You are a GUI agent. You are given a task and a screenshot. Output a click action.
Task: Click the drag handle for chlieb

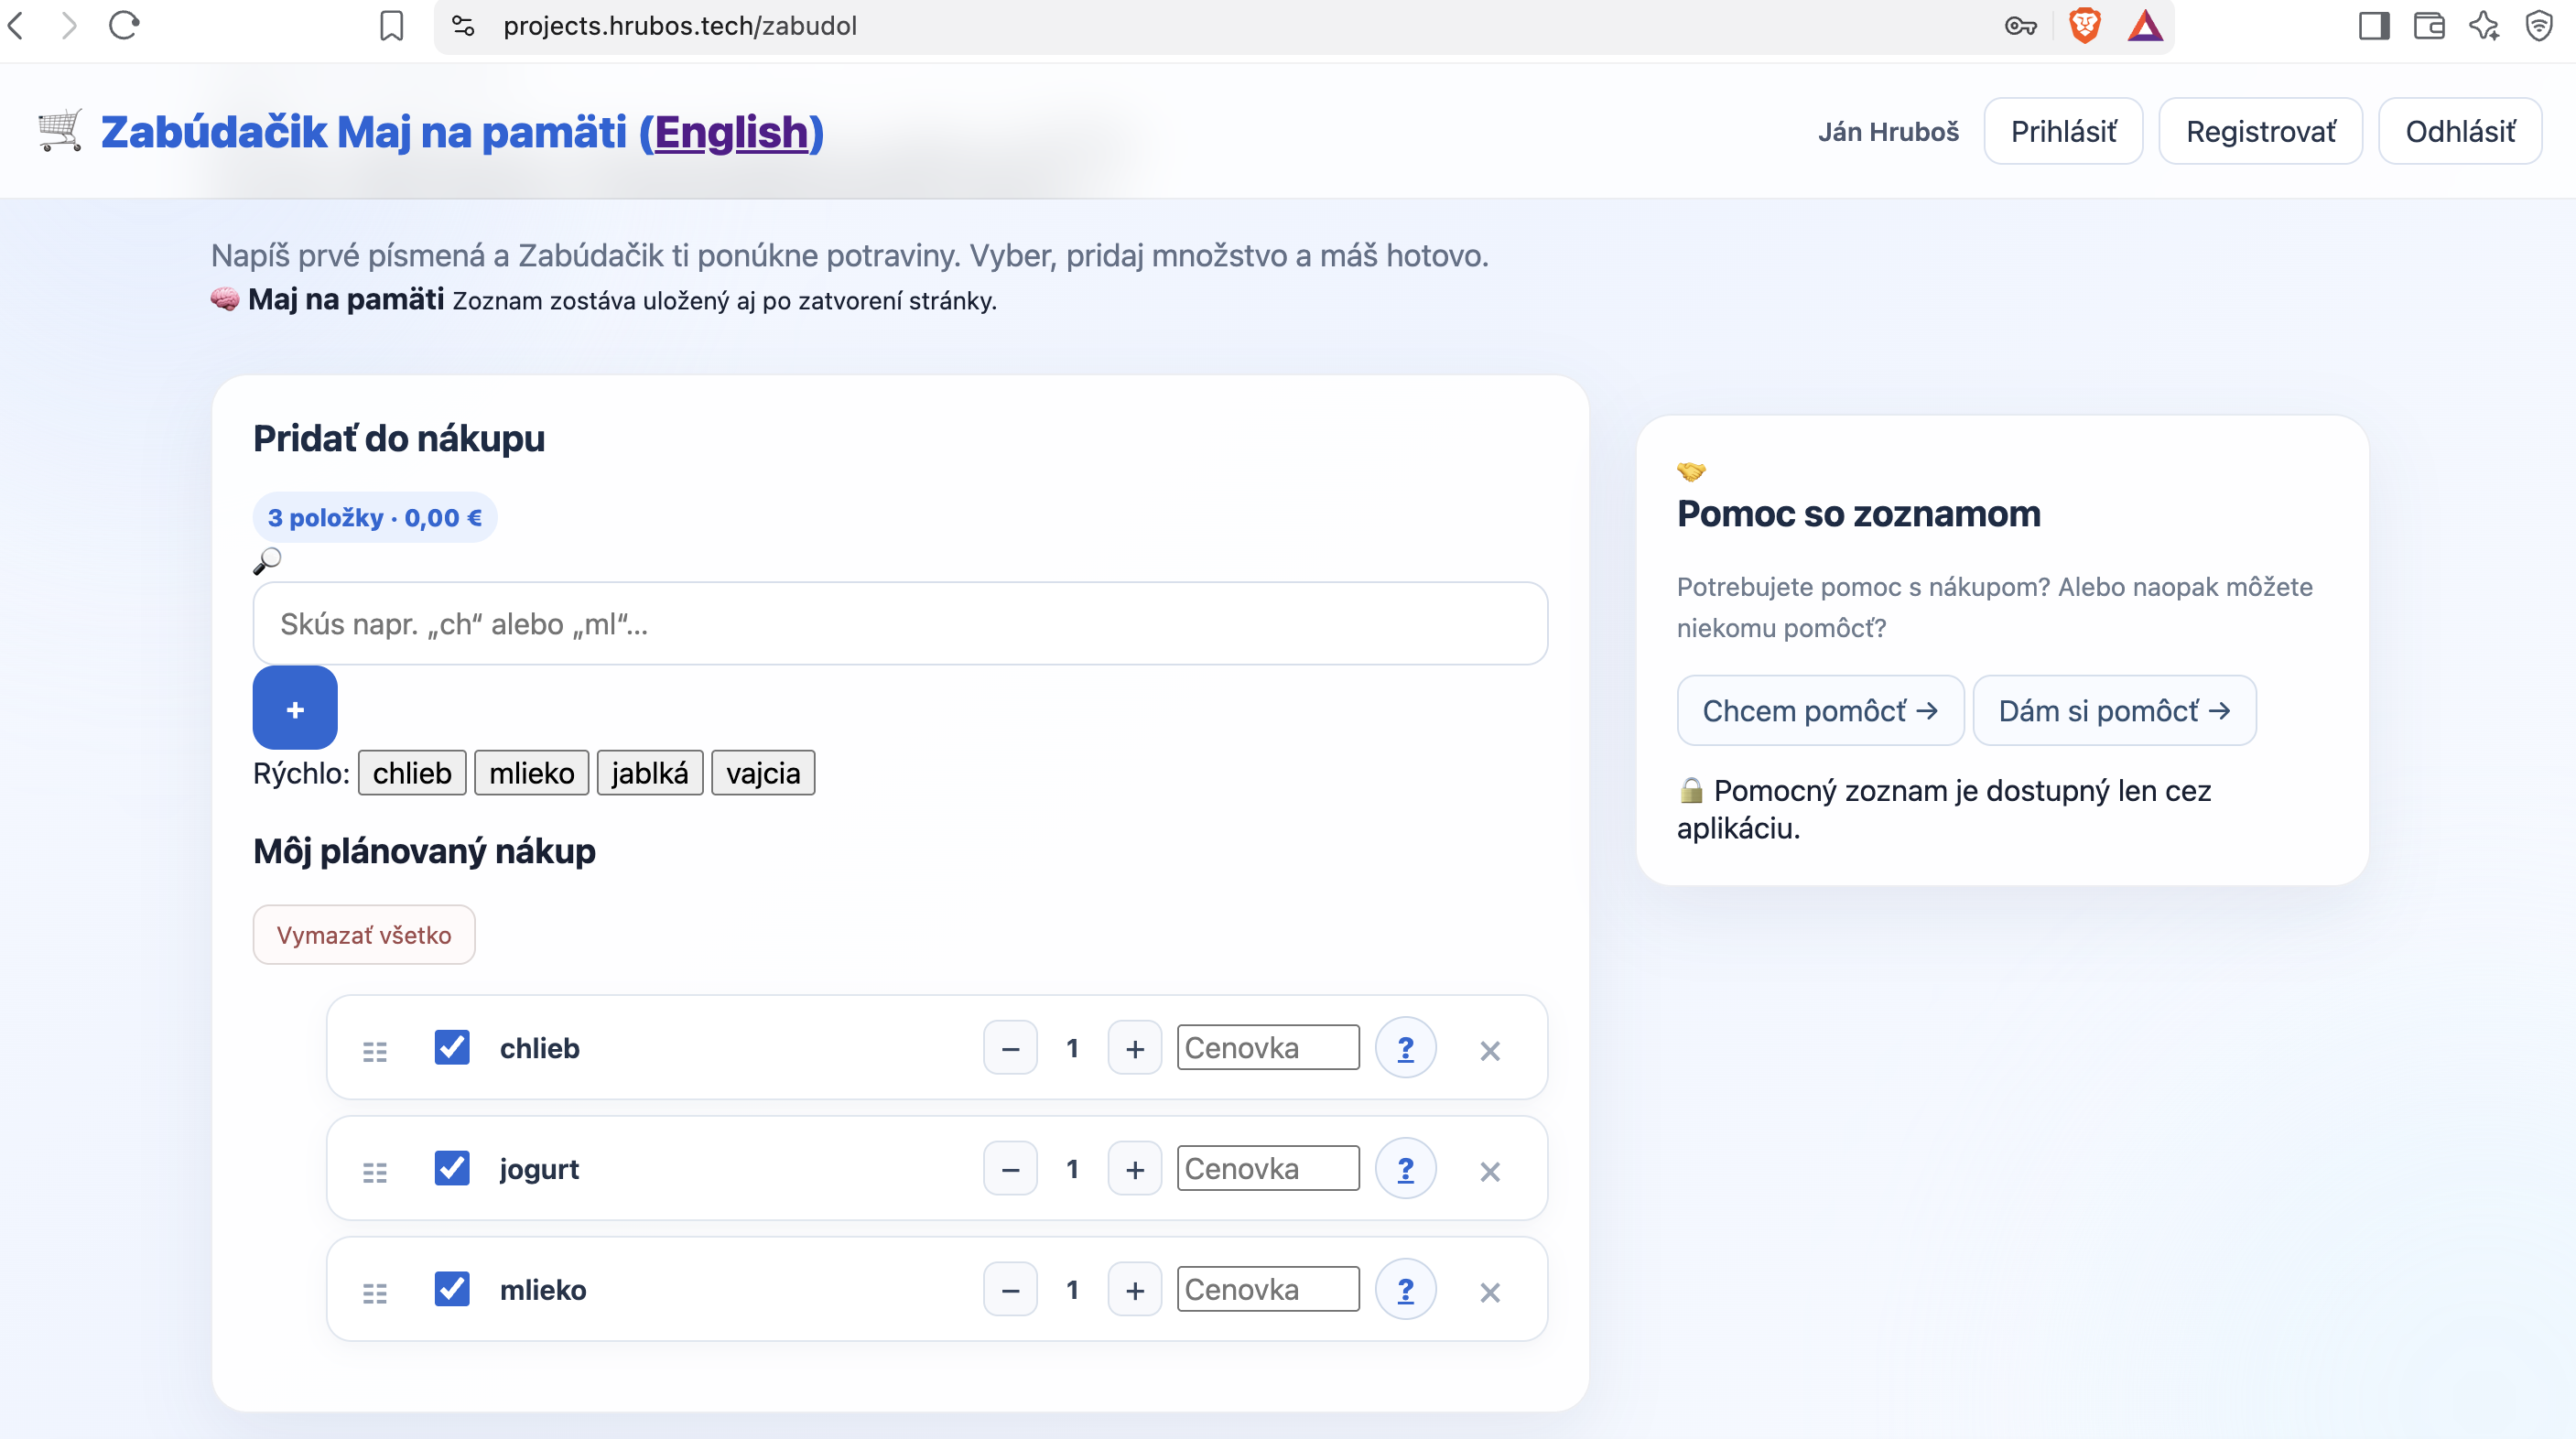tap(375, 1051)
